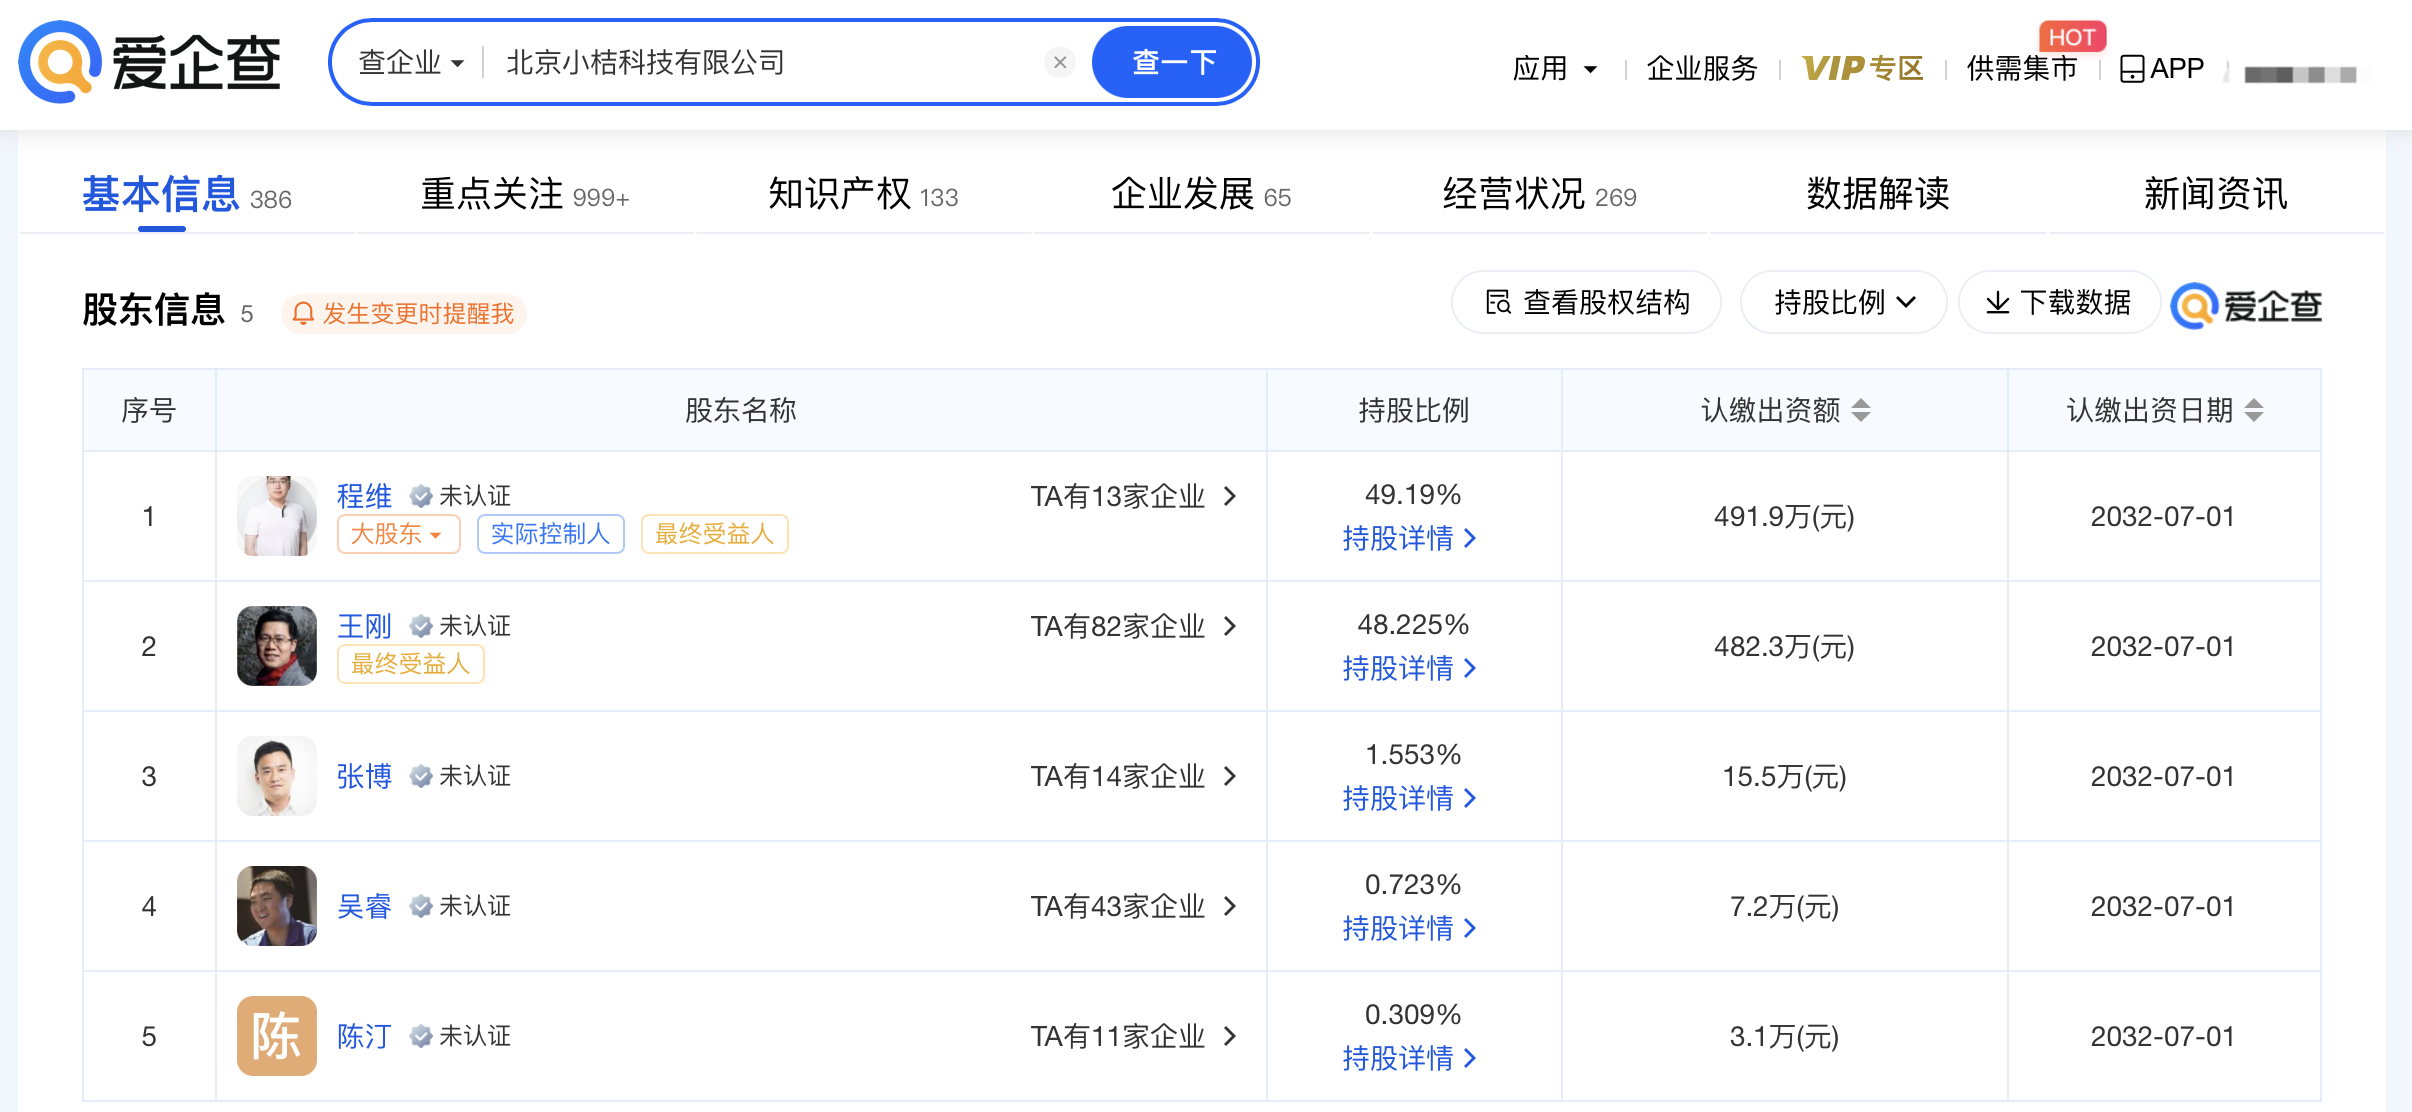The image size is (2412, 1112).
Task: Click 未认证 badge next to 程维
Action: [x=461, y=496]
